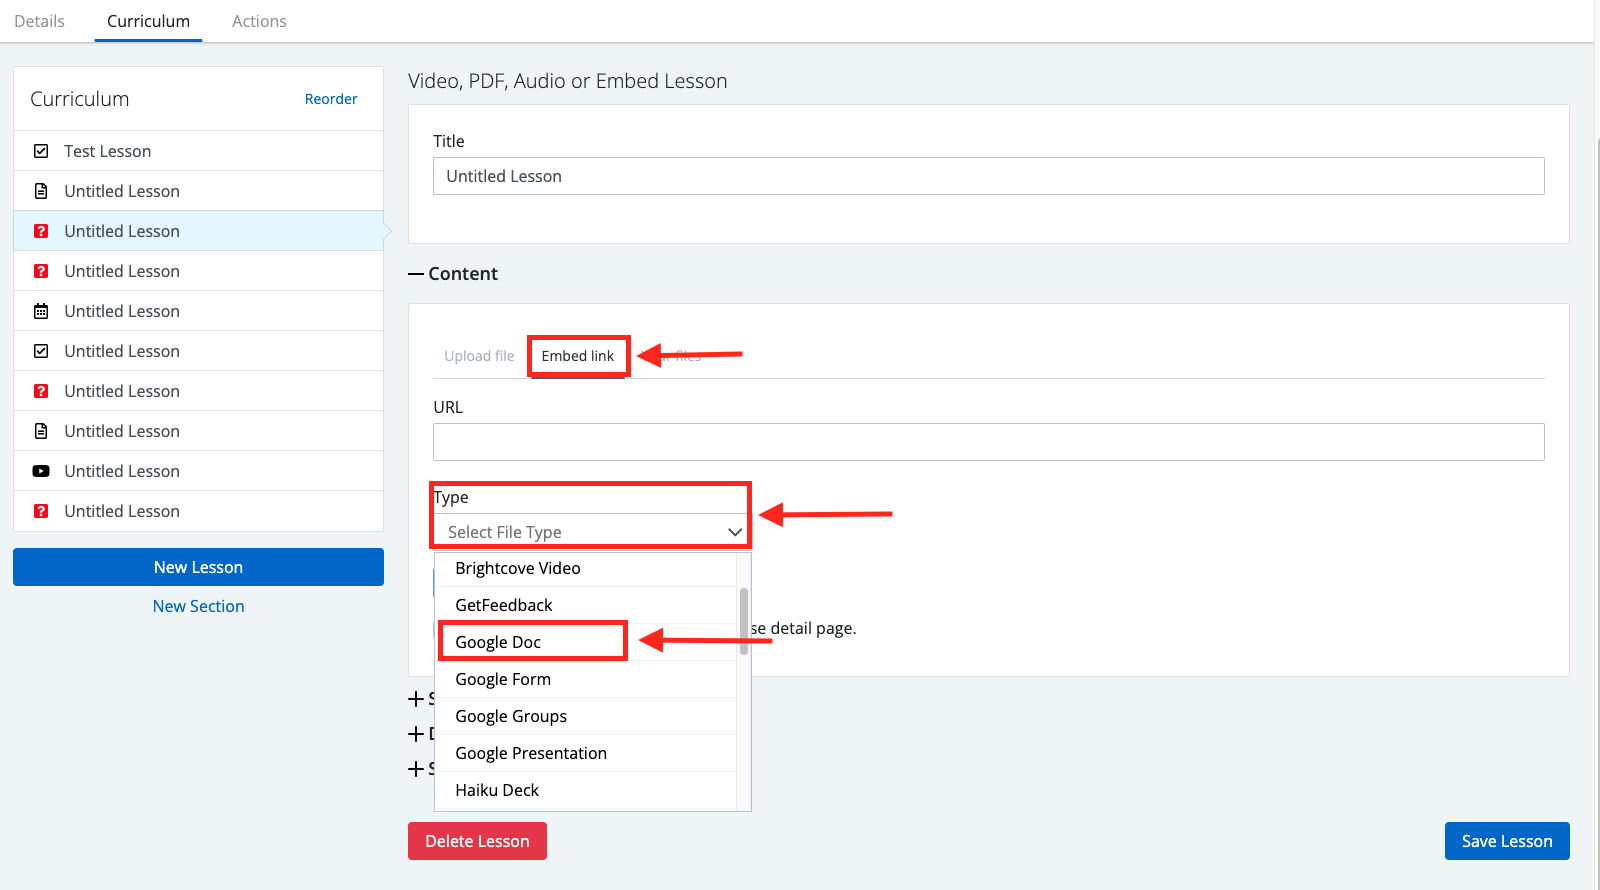Click the video play icon in curriculum list

point(41,471)
